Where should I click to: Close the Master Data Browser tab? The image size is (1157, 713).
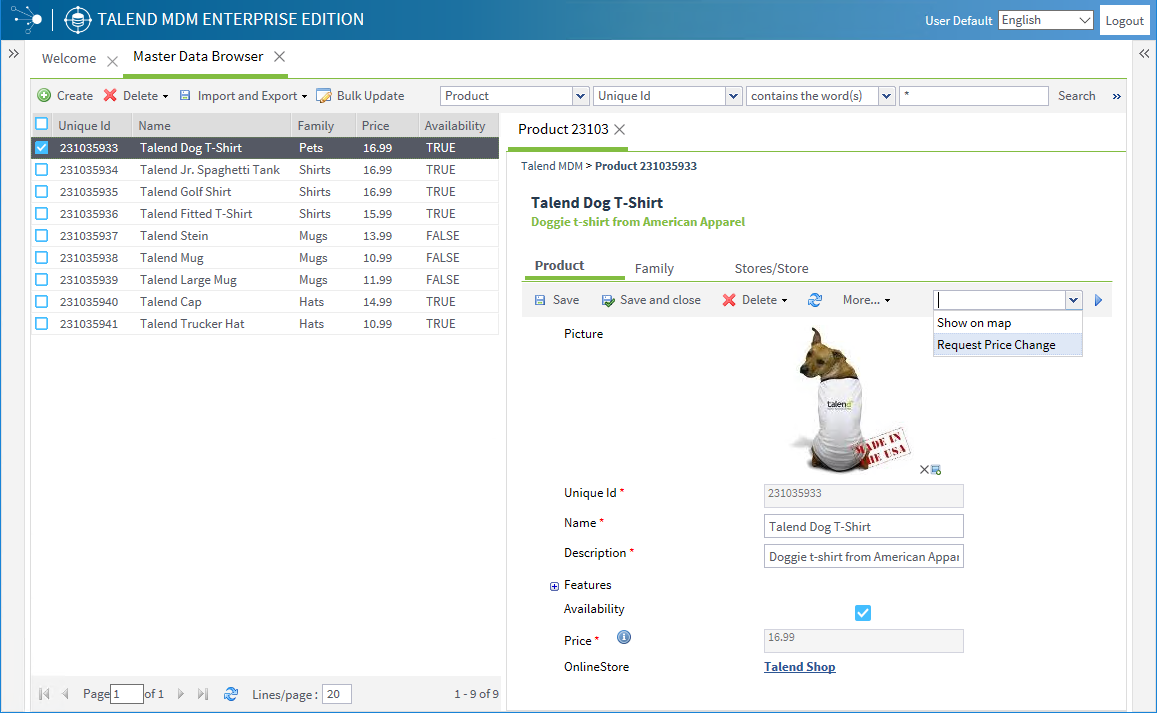[x=279, y=56]
